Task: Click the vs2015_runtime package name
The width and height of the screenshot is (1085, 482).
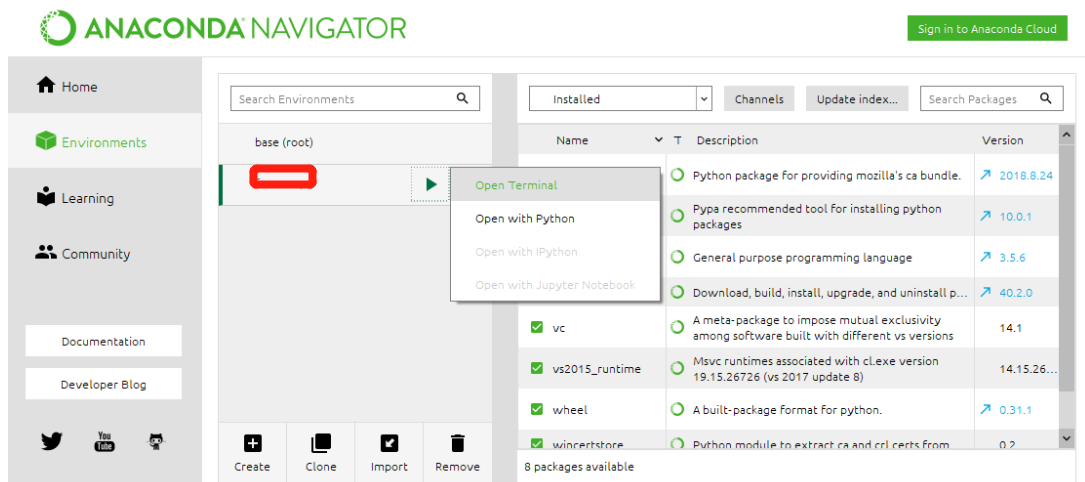Action: (596, 369)
